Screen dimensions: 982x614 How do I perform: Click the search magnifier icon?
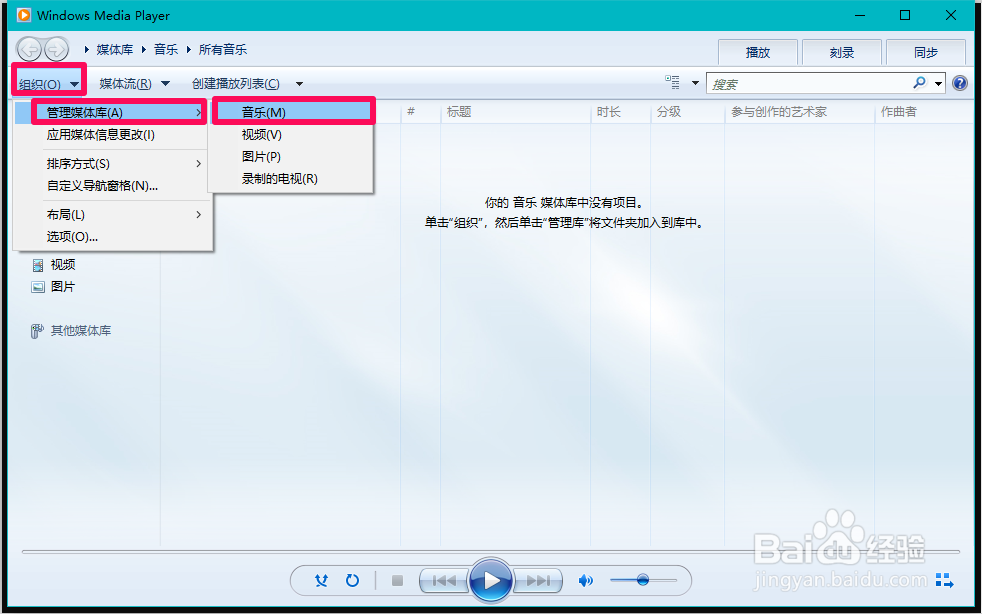click(919, 83)
